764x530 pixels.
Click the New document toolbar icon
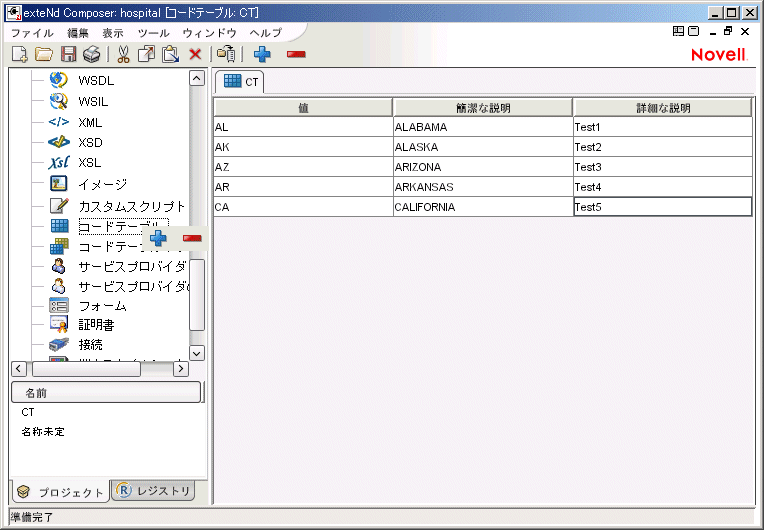[19, 54]
